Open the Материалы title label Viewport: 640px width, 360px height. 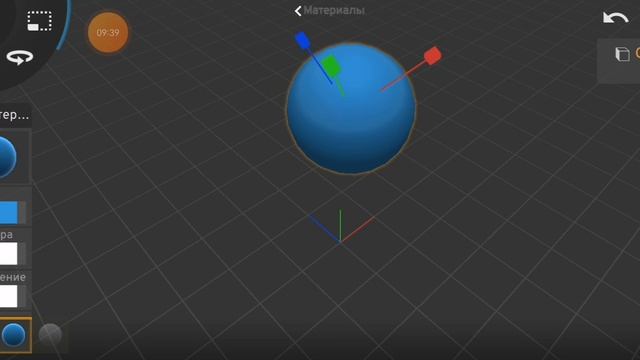pyautogui.click(x=334, y=11)
